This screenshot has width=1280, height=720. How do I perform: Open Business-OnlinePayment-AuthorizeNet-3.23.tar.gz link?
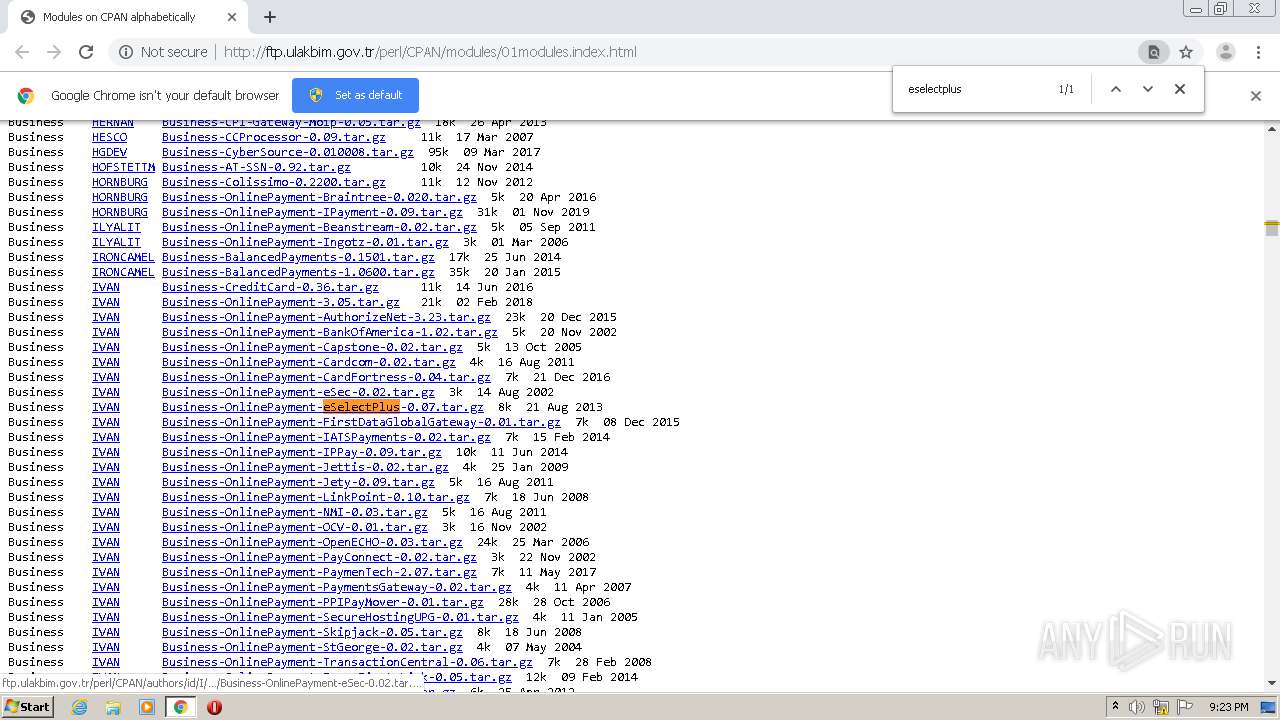click(x=326, y=317)
